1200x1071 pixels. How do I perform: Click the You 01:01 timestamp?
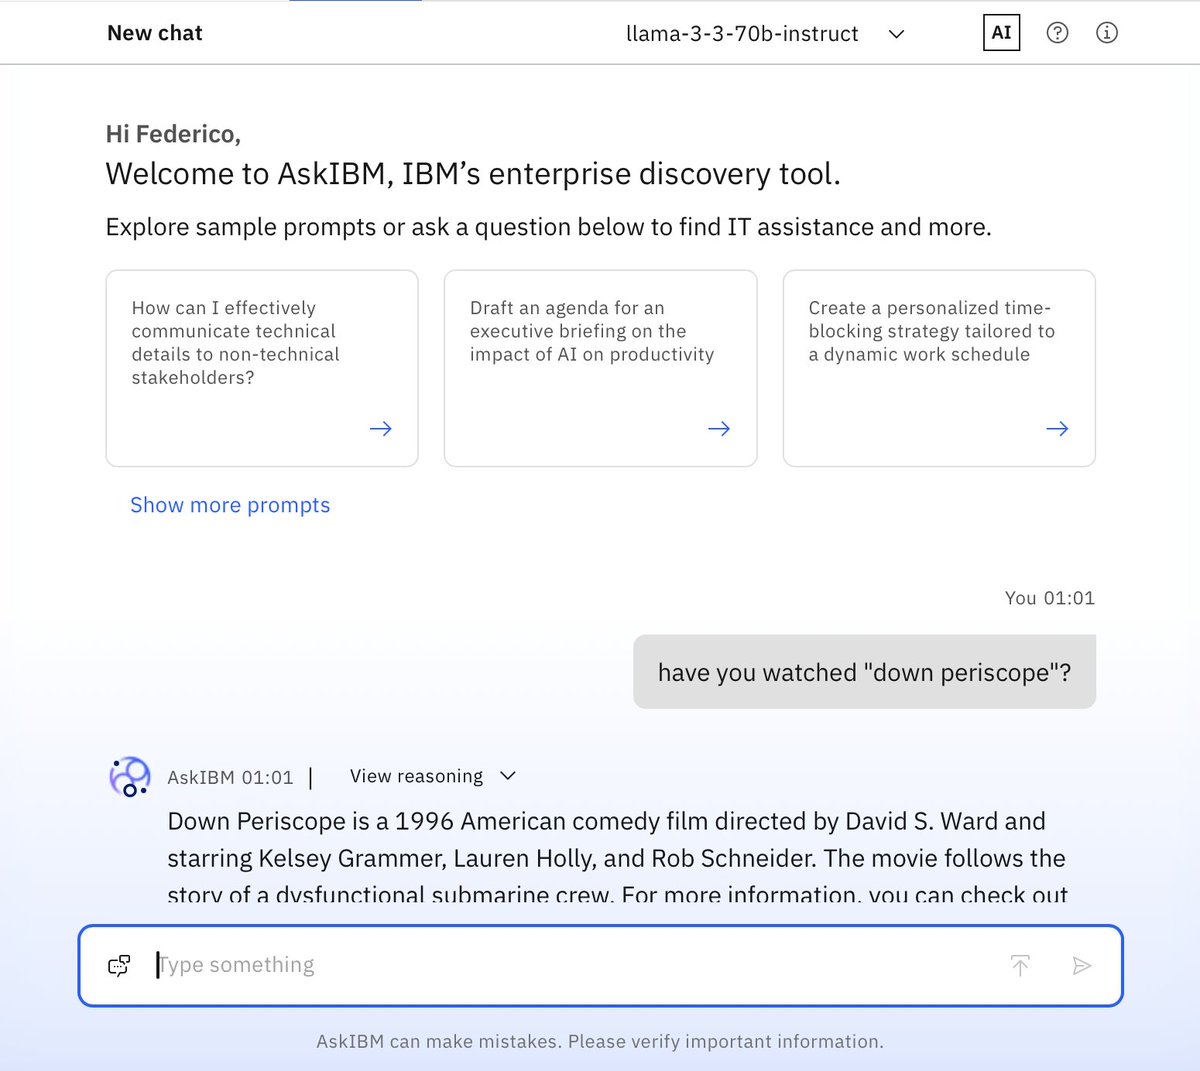1050,598
